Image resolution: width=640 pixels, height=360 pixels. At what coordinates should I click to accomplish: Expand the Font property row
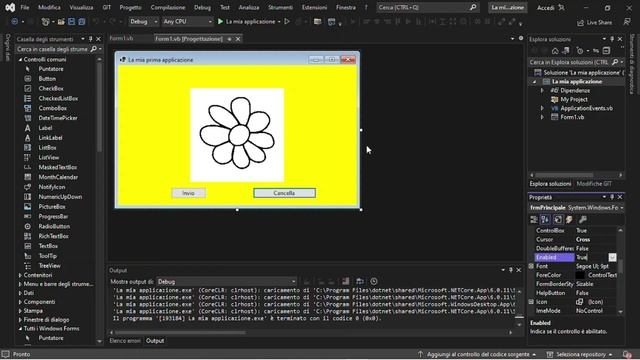point(531,266)
